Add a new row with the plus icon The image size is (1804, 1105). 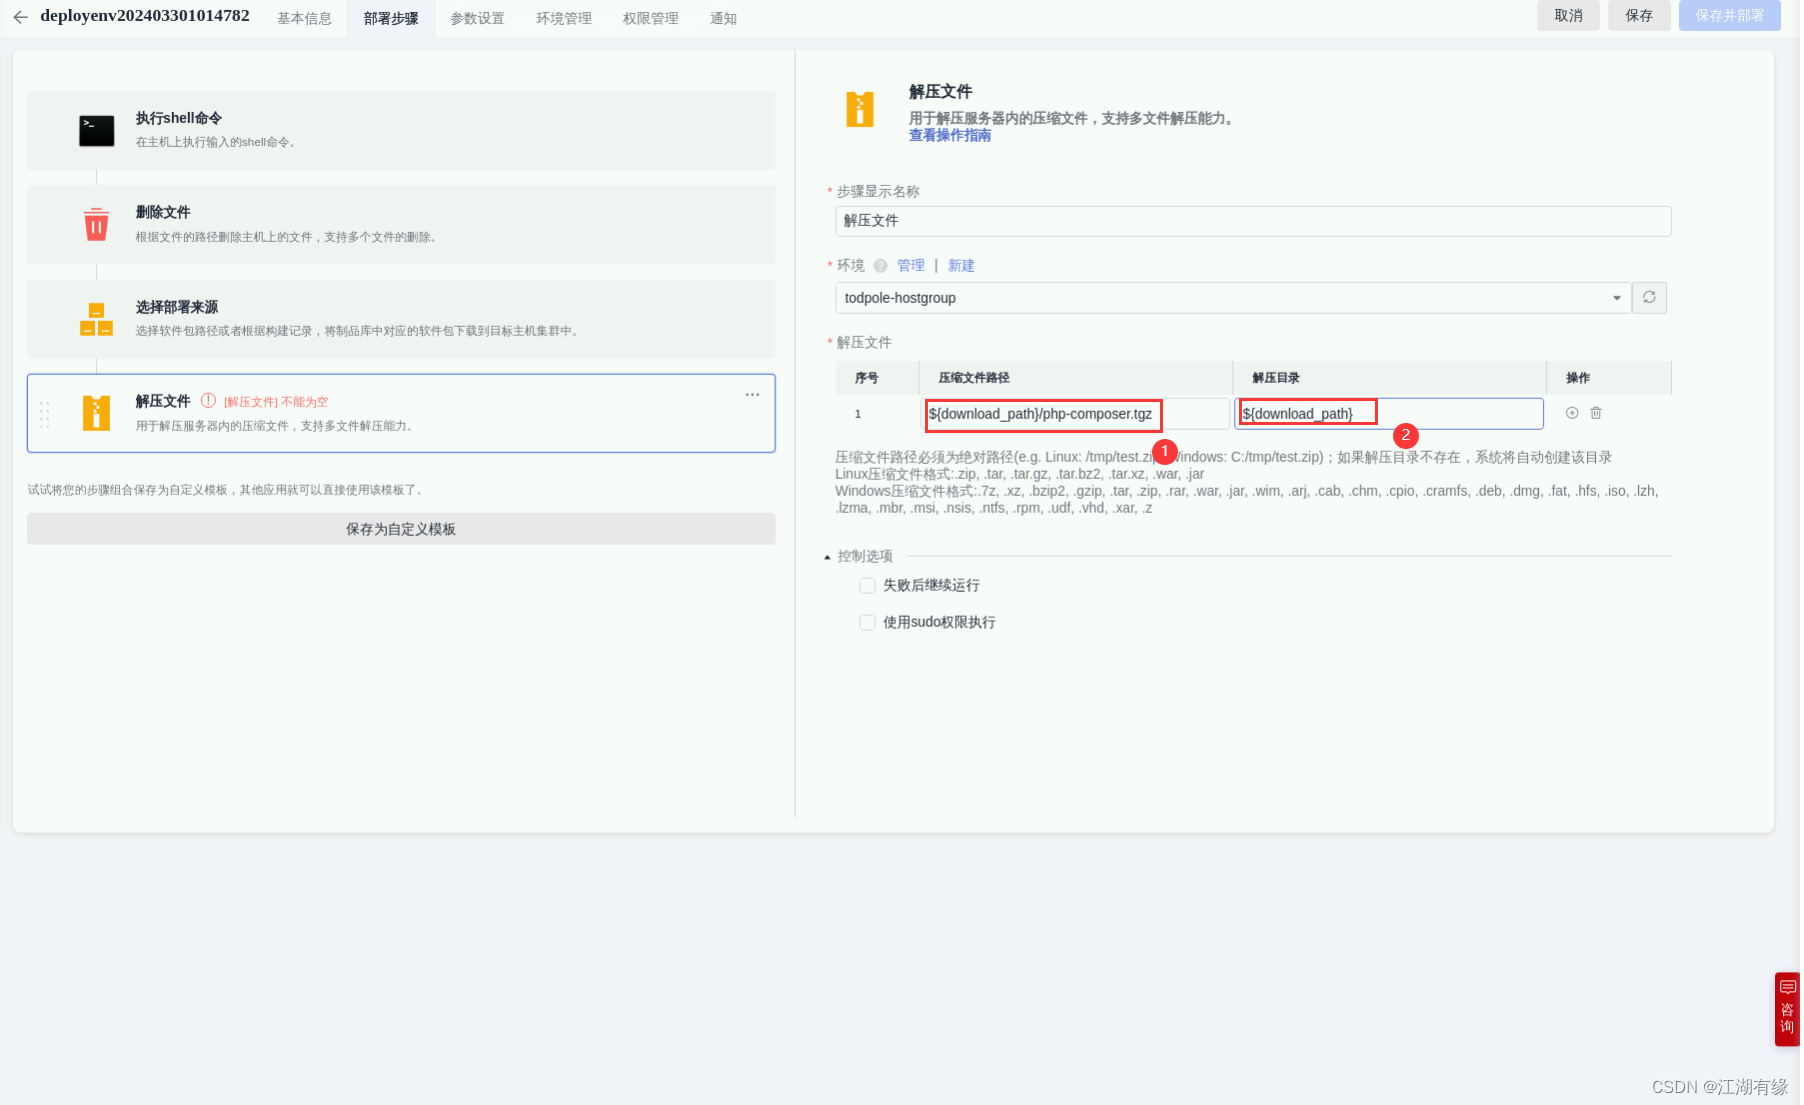pyautogui.click(x=1572, y=413)
